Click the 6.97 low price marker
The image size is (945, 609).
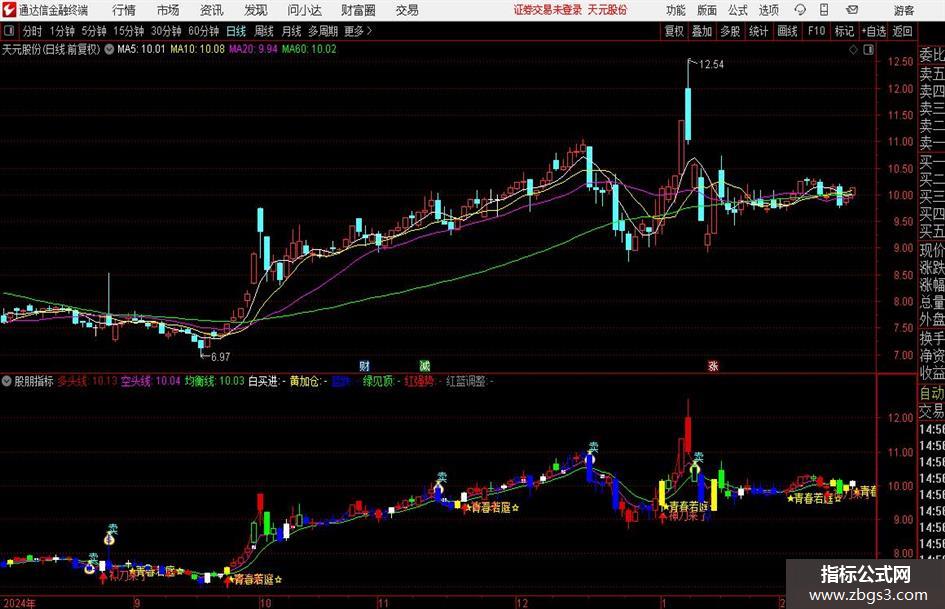[x=221, y=357]
